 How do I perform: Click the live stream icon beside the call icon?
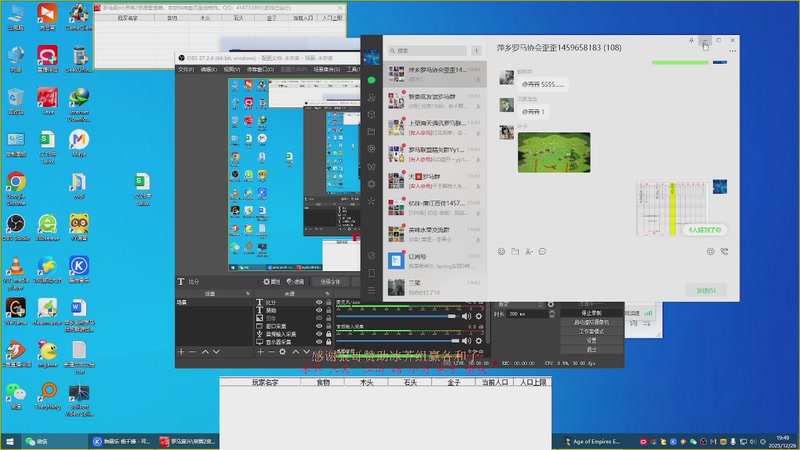tap(710, 252)
